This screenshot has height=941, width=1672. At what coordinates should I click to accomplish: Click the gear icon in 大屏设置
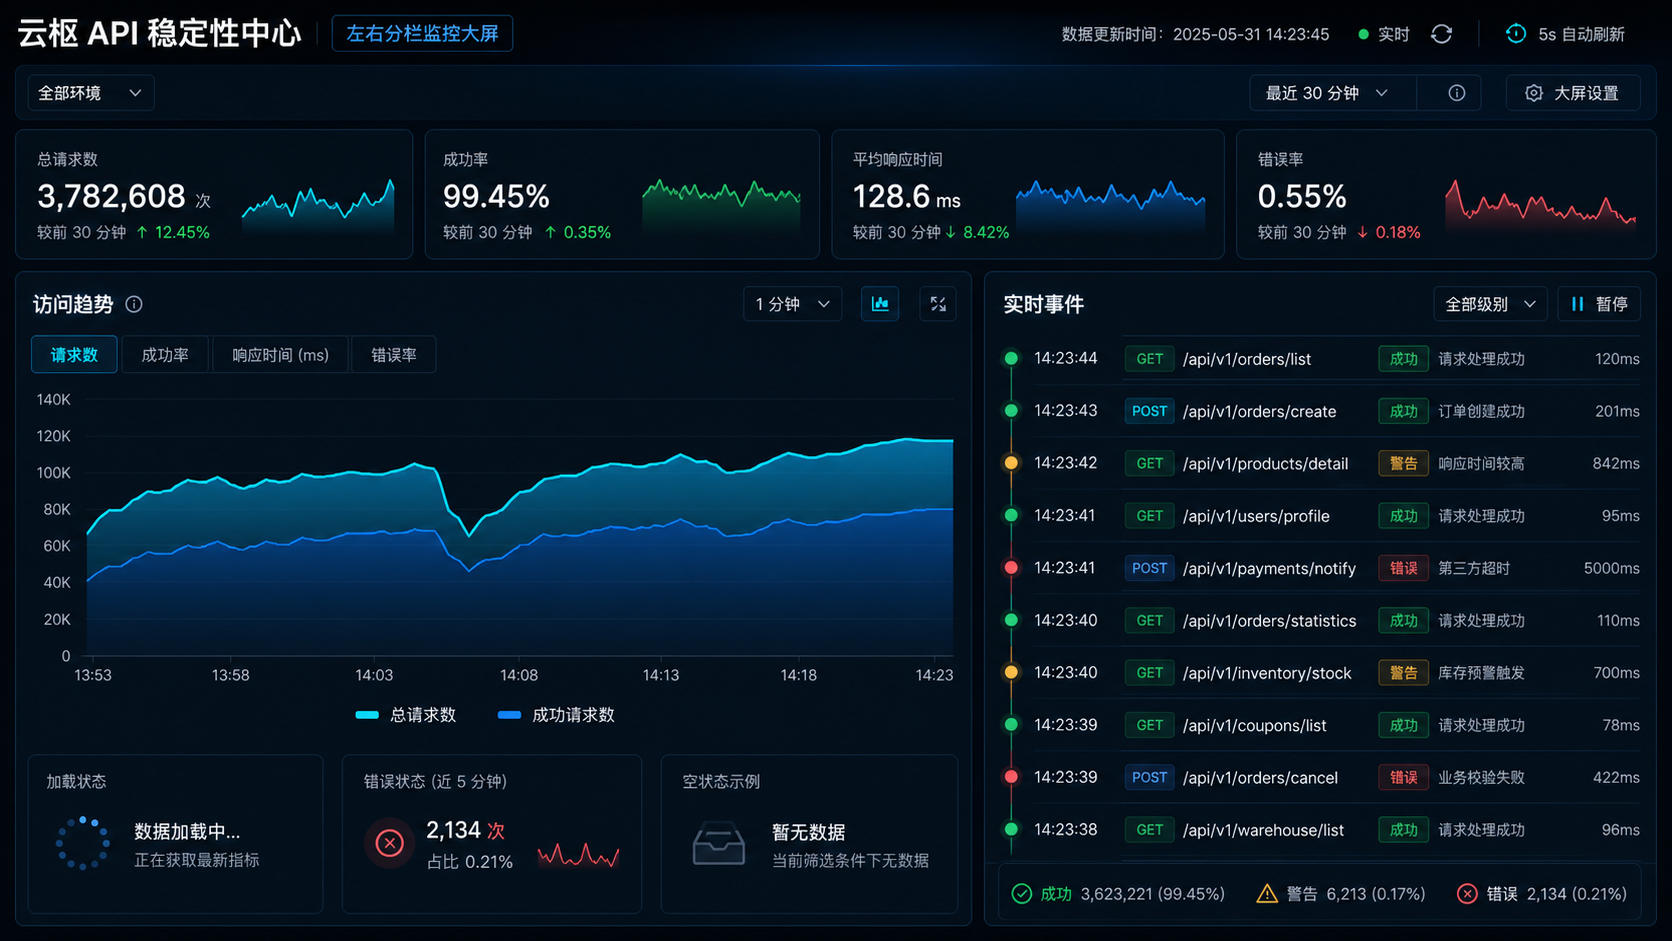1534,93
